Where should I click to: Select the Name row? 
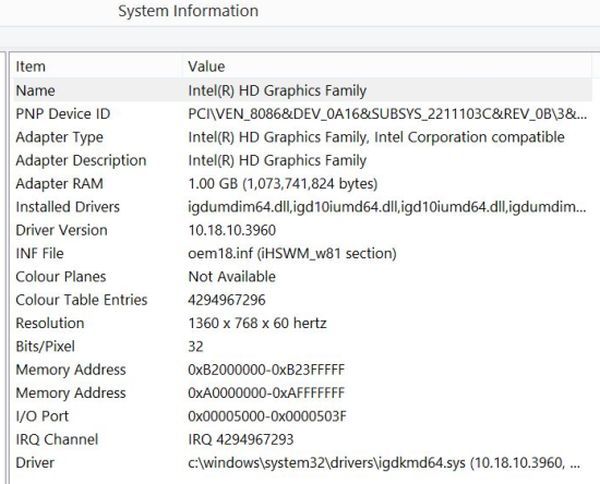click(x=302, y=90)
